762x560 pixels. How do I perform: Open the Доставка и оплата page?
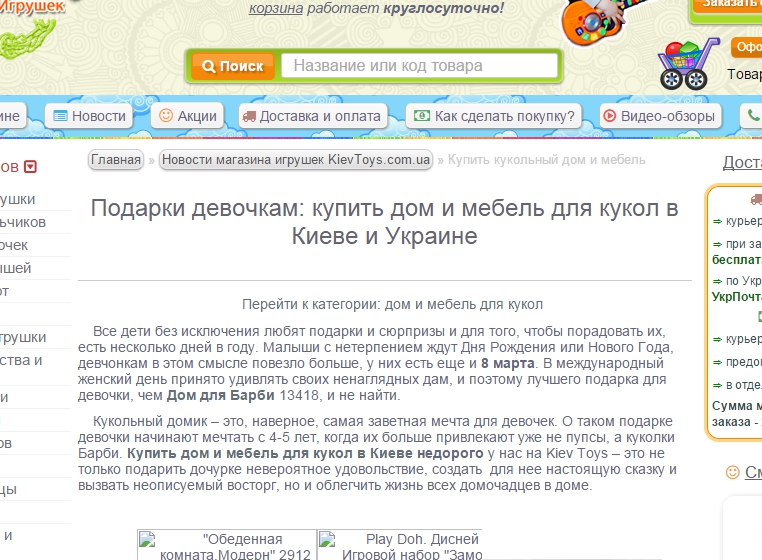(313, 116)
